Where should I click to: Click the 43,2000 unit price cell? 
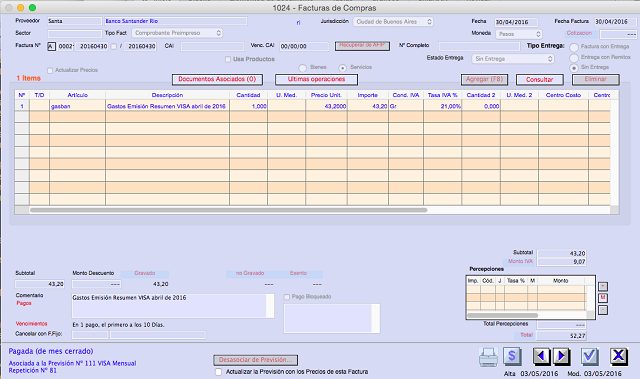coord(326,106)
